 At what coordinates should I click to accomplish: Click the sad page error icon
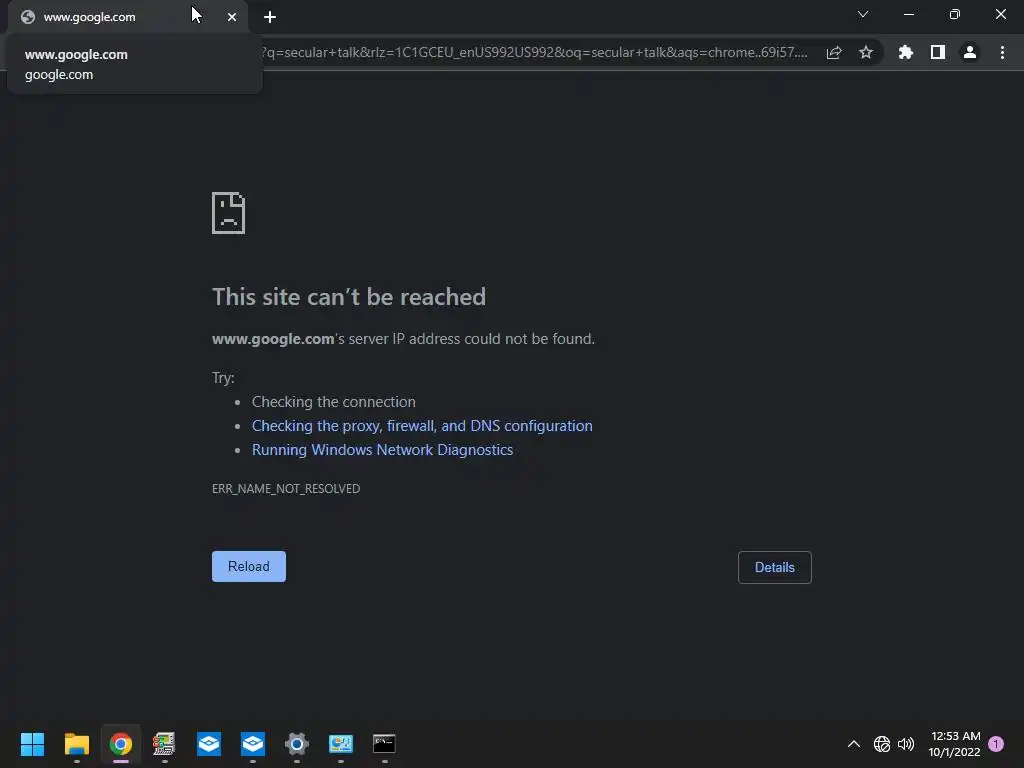tap(229, 213)
